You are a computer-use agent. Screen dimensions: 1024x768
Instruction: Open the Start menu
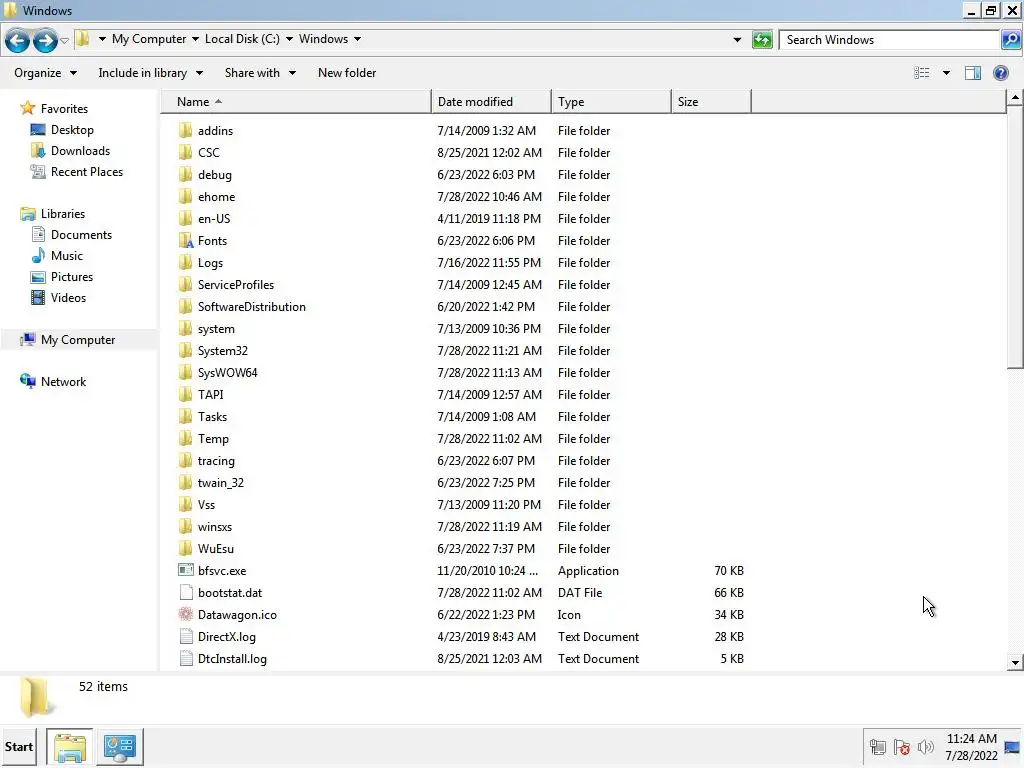point(18,746)
